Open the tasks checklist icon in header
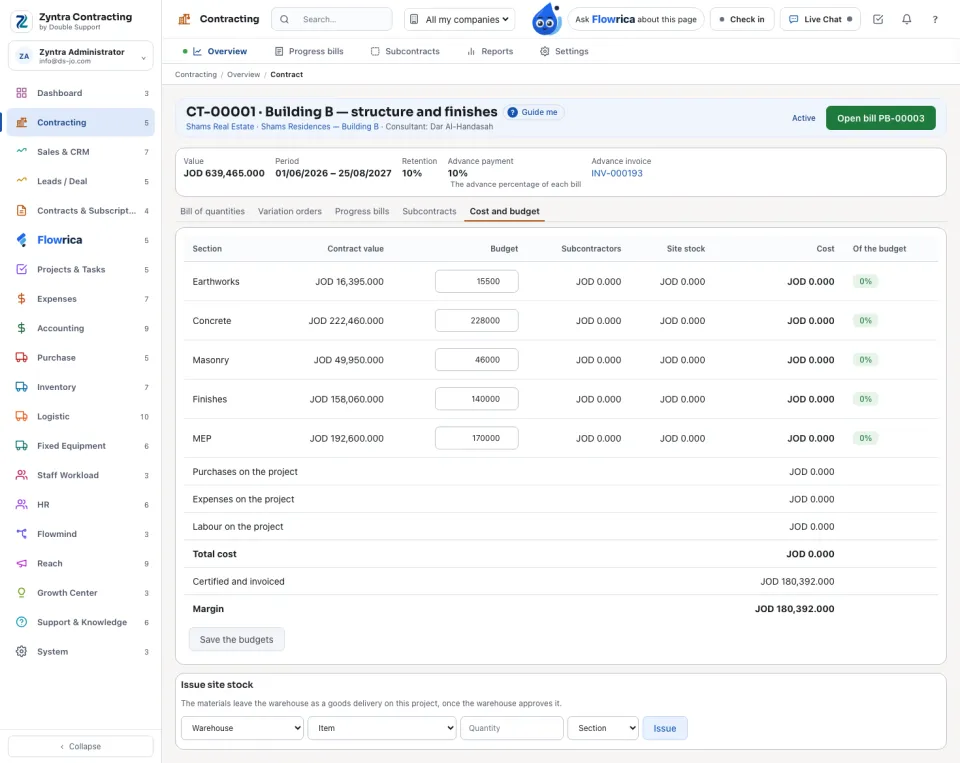The image size is (960, 763). [878, 20]
